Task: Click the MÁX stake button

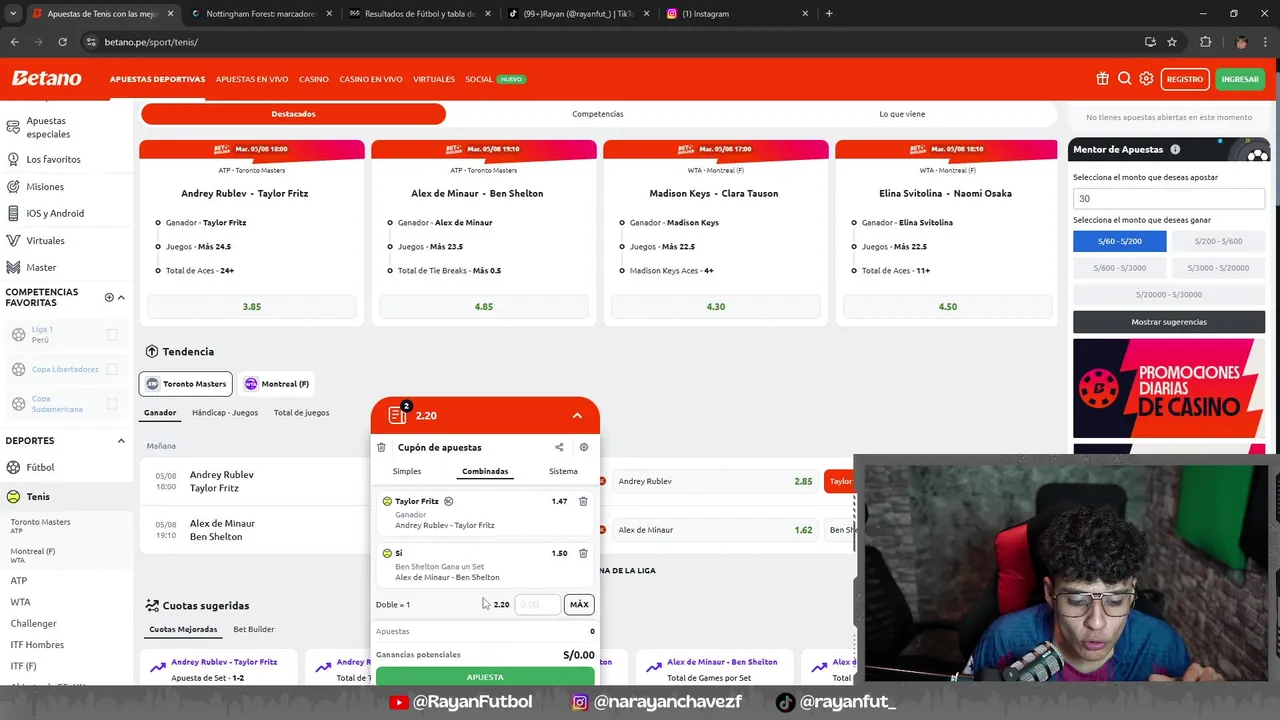Action: [579, 604]
